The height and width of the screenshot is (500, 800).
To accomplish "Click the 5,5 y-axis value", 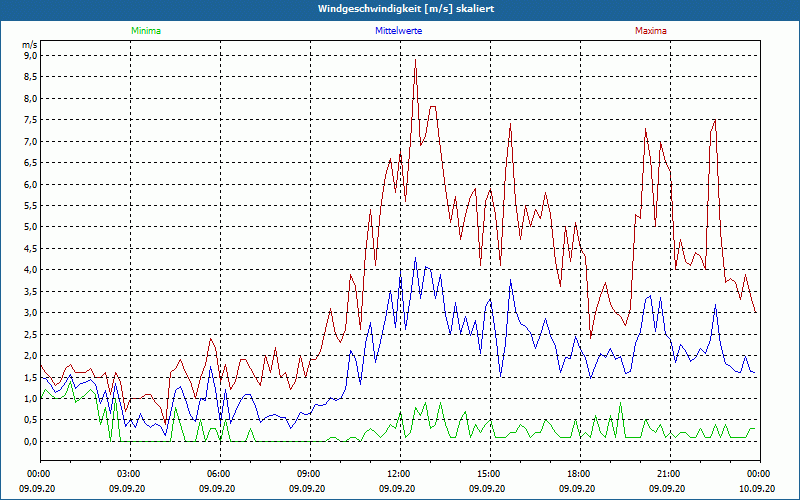I will (31, 206).
